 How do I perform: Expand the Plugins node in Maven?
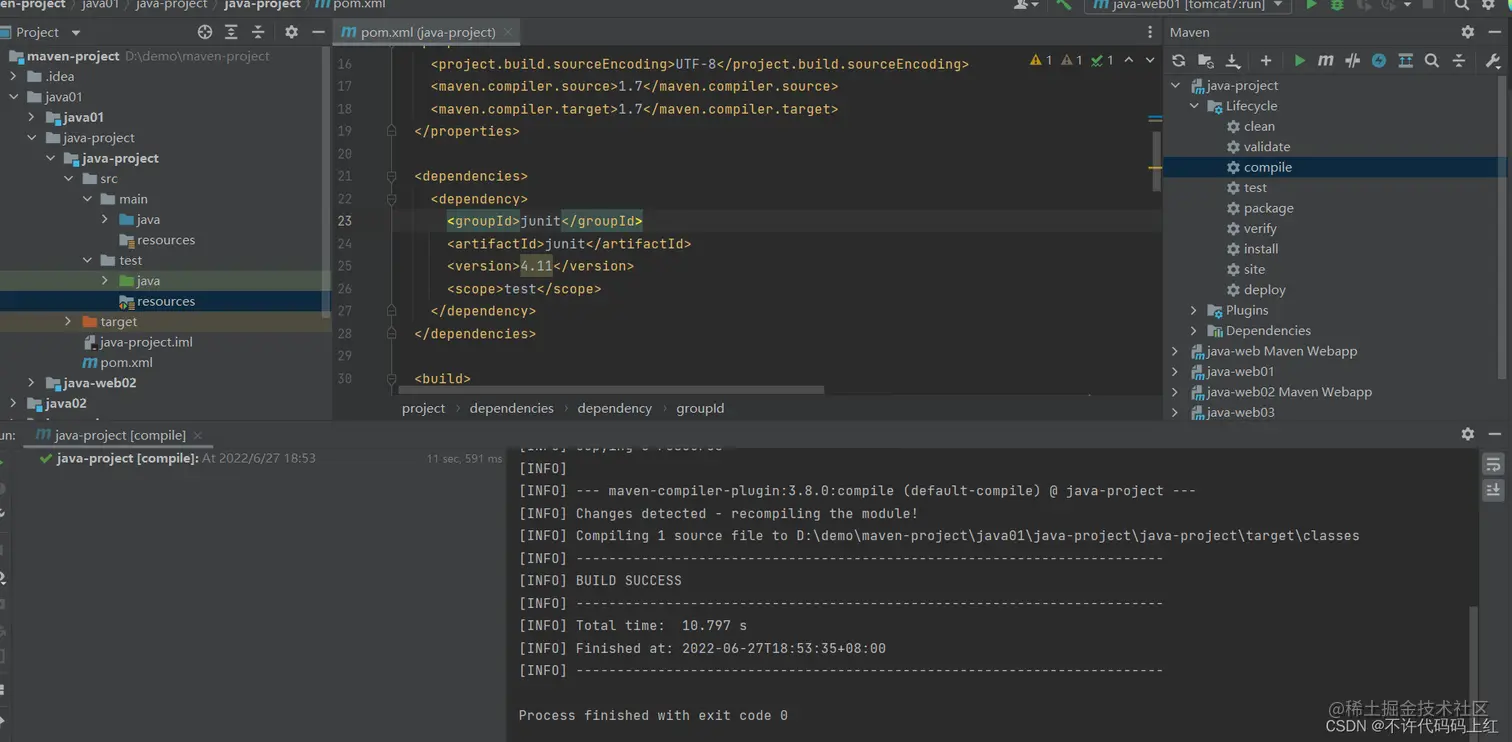pos(1194,310)
